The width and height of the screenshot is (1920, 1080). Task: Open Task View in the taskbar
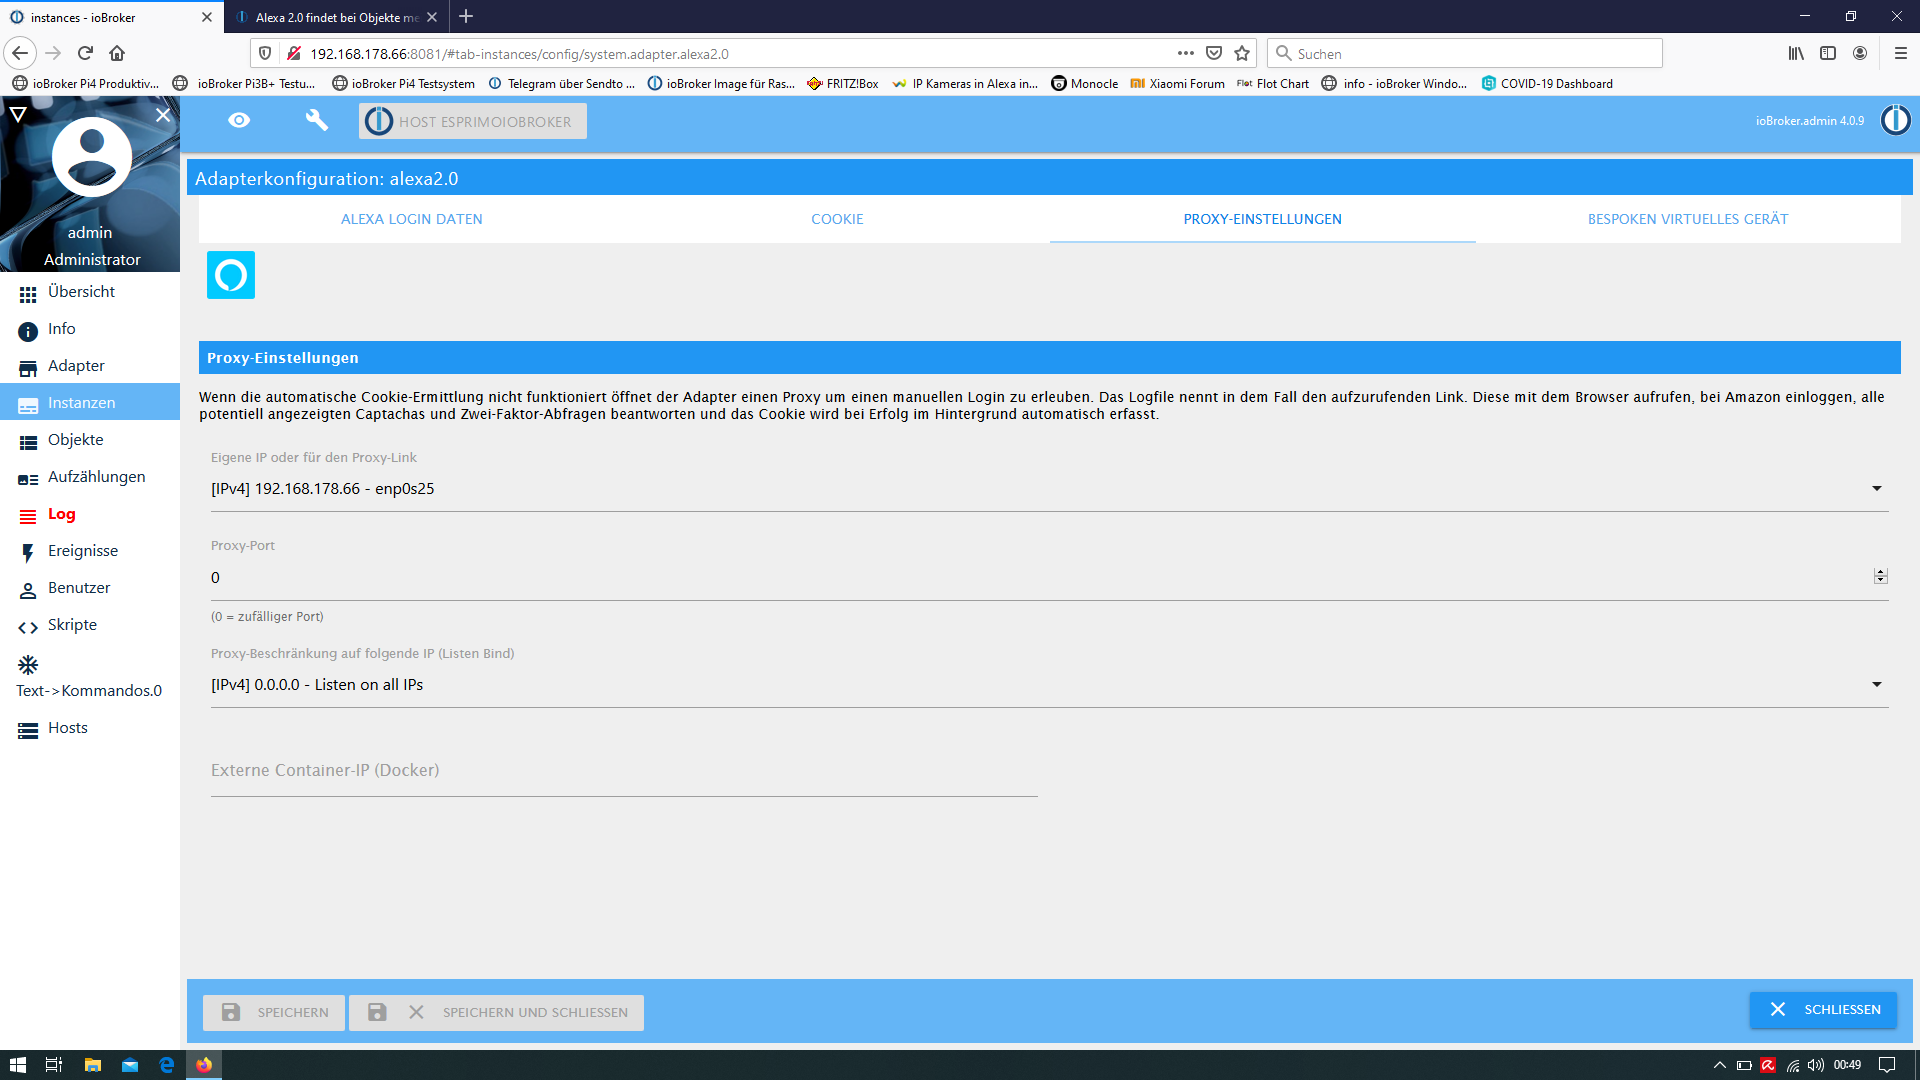coord(54,1065)
